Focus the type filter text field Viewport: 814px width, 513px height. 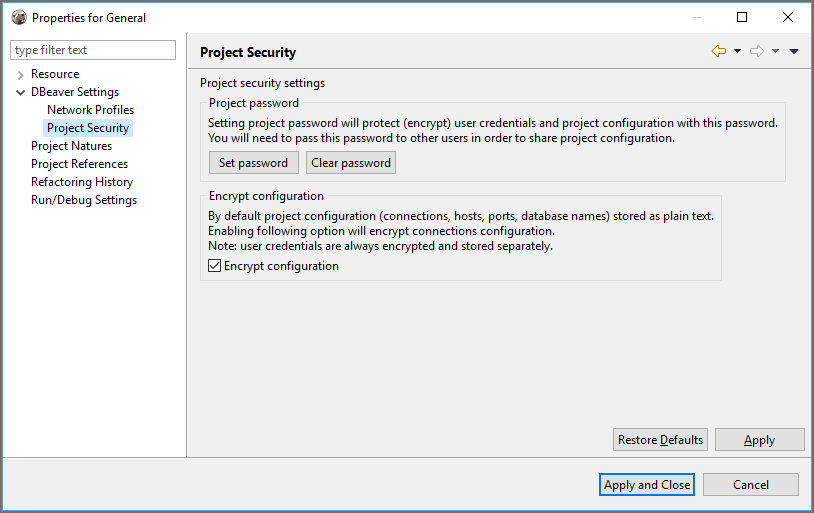93,50
